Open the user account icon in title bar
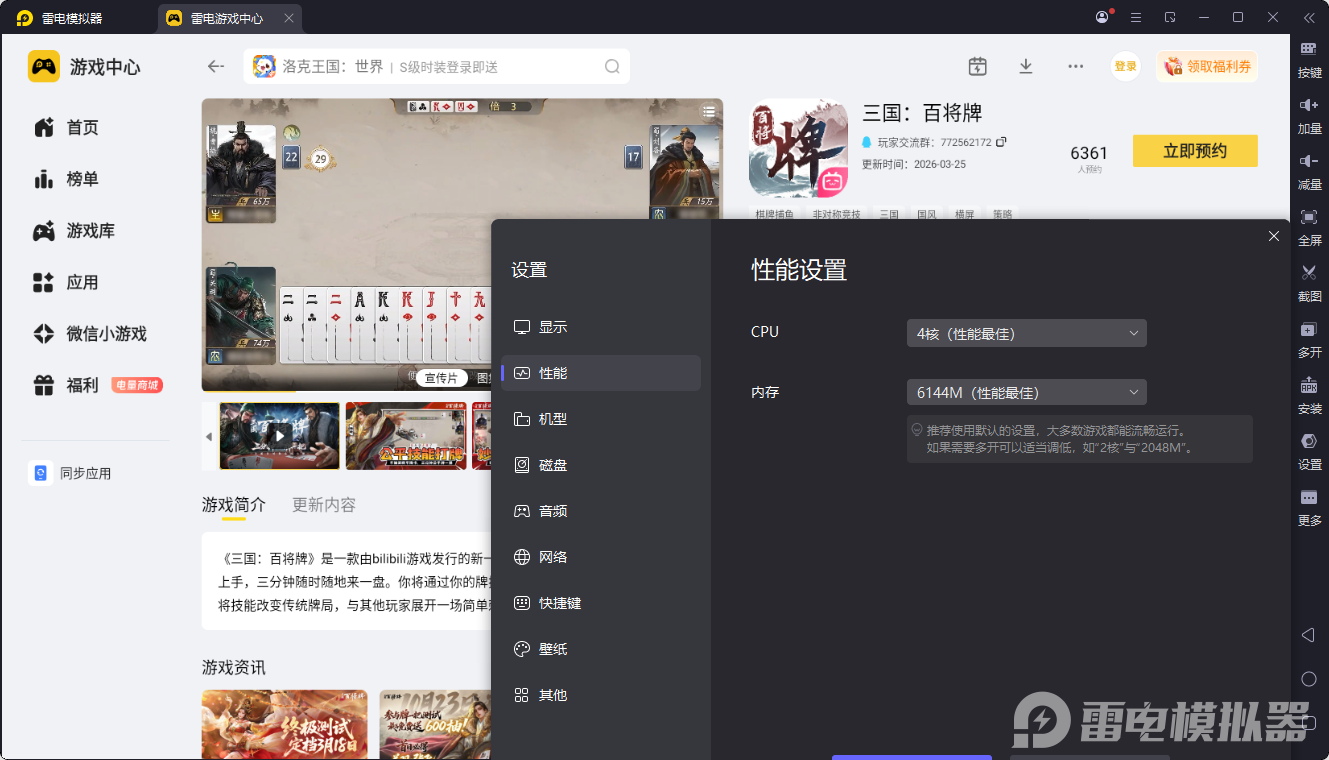 tap(1103, 17)
